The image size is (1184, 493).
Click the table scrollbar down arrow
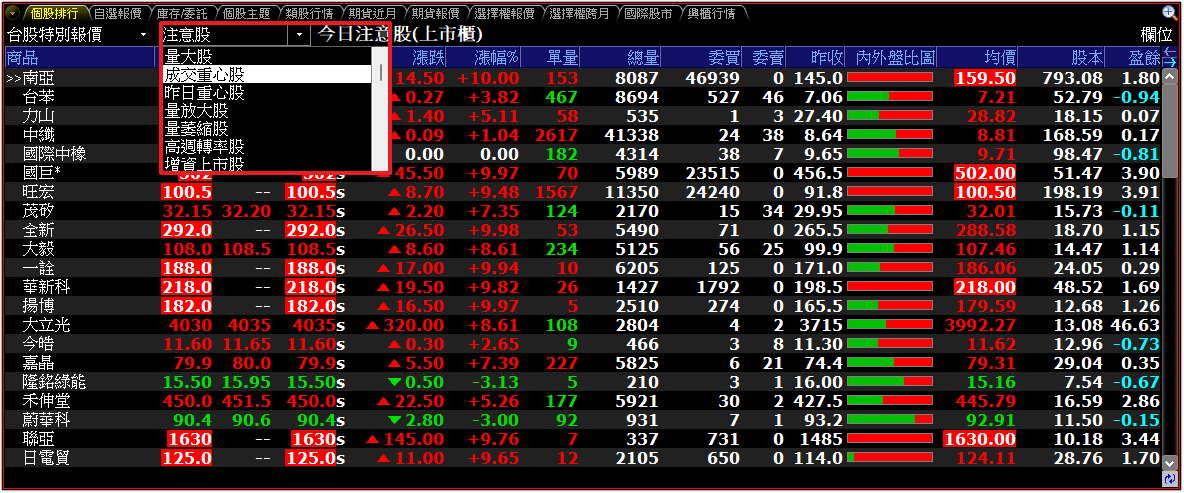coord(1170,462)
